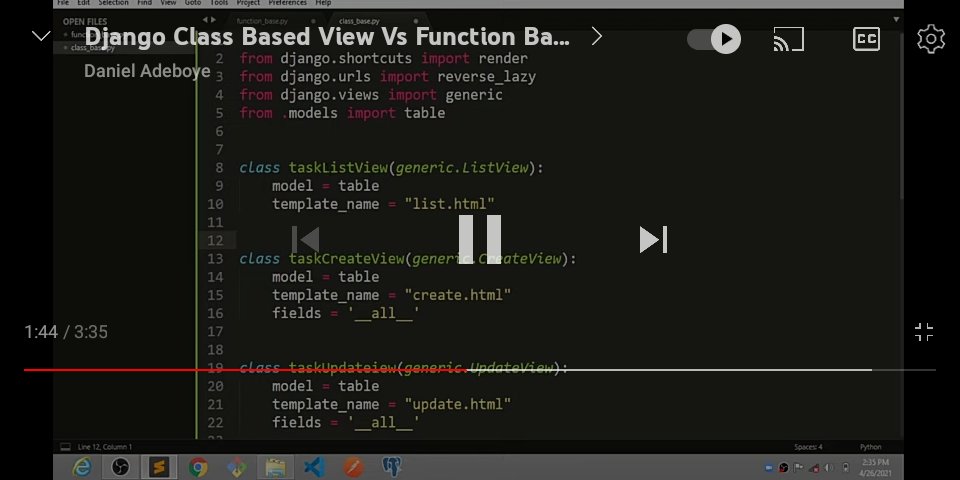Image resolution: width=960 pixels, height=480 pixels.
Task: Click line number 12 in the gutter
Action: pyautogui.click(x=215, y=241)
